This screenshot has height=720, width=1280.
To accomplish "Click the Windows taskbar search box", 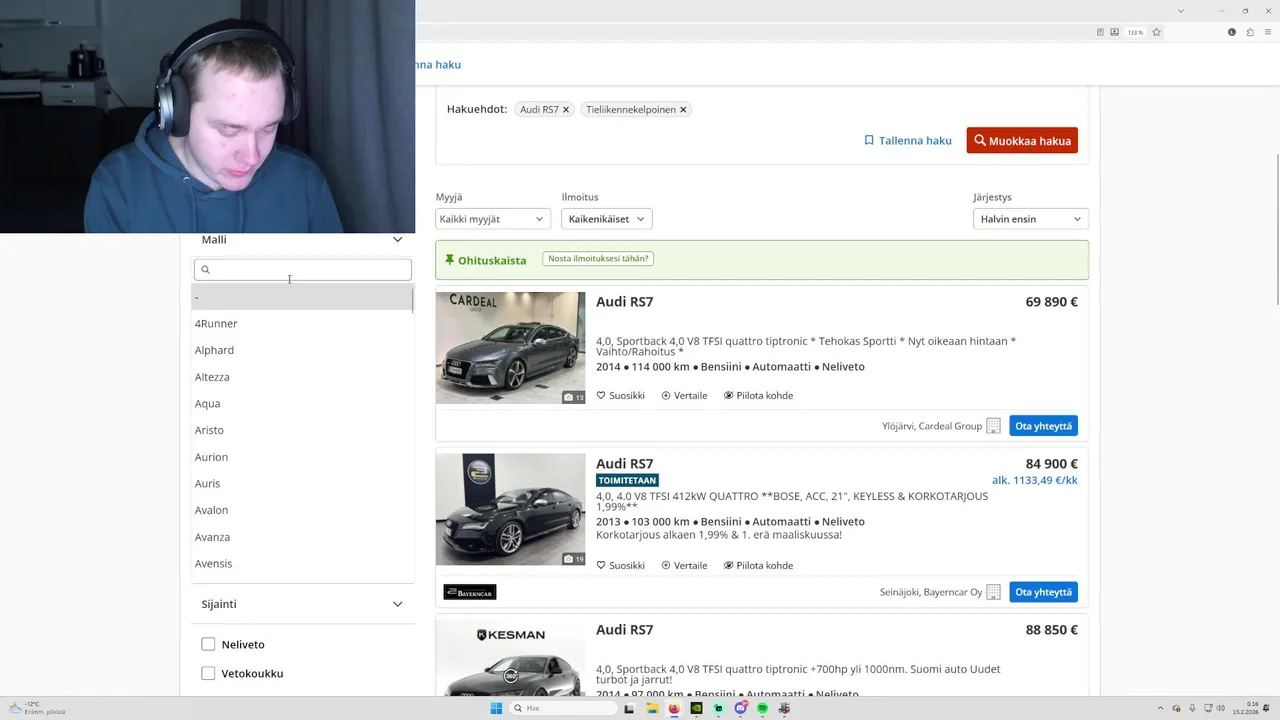I will tap(563, 708).
